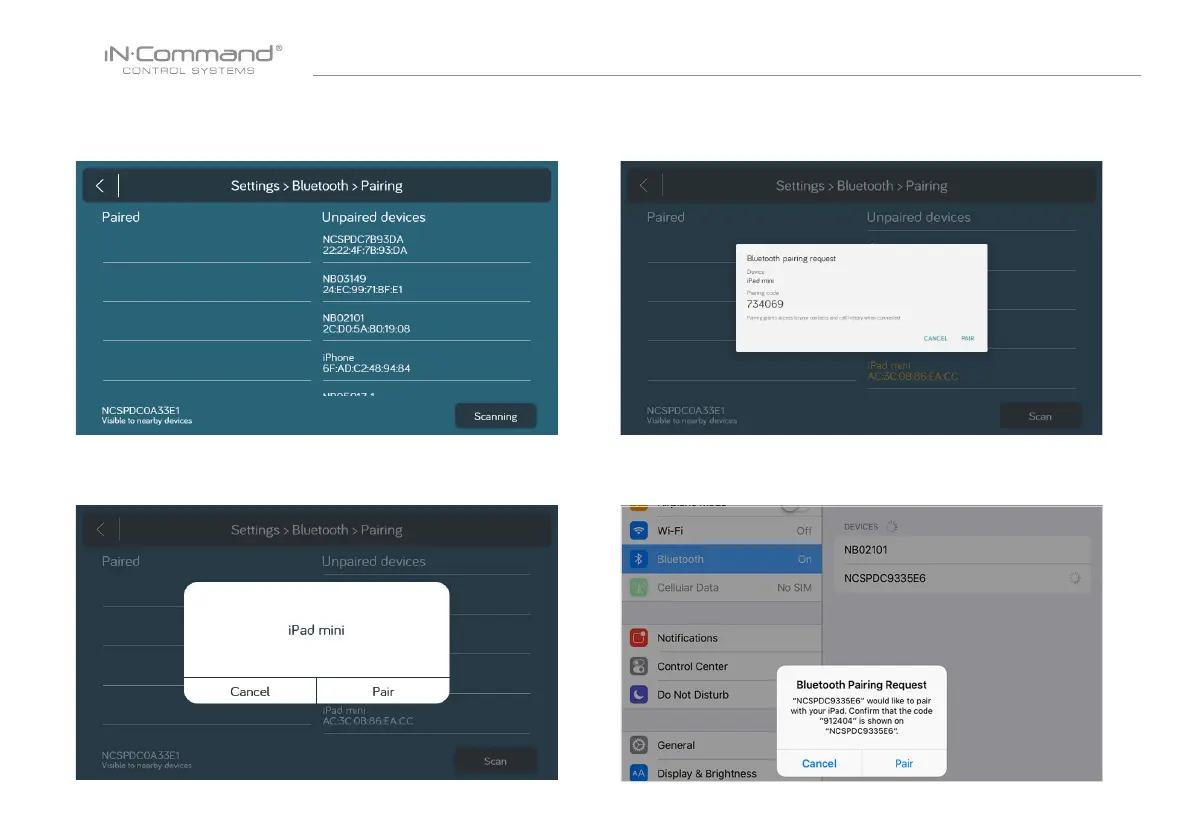Tap the Display & Brightness AA icon
The height and width of the screenshot is (839, 1191).
click(x=639, y=773)
